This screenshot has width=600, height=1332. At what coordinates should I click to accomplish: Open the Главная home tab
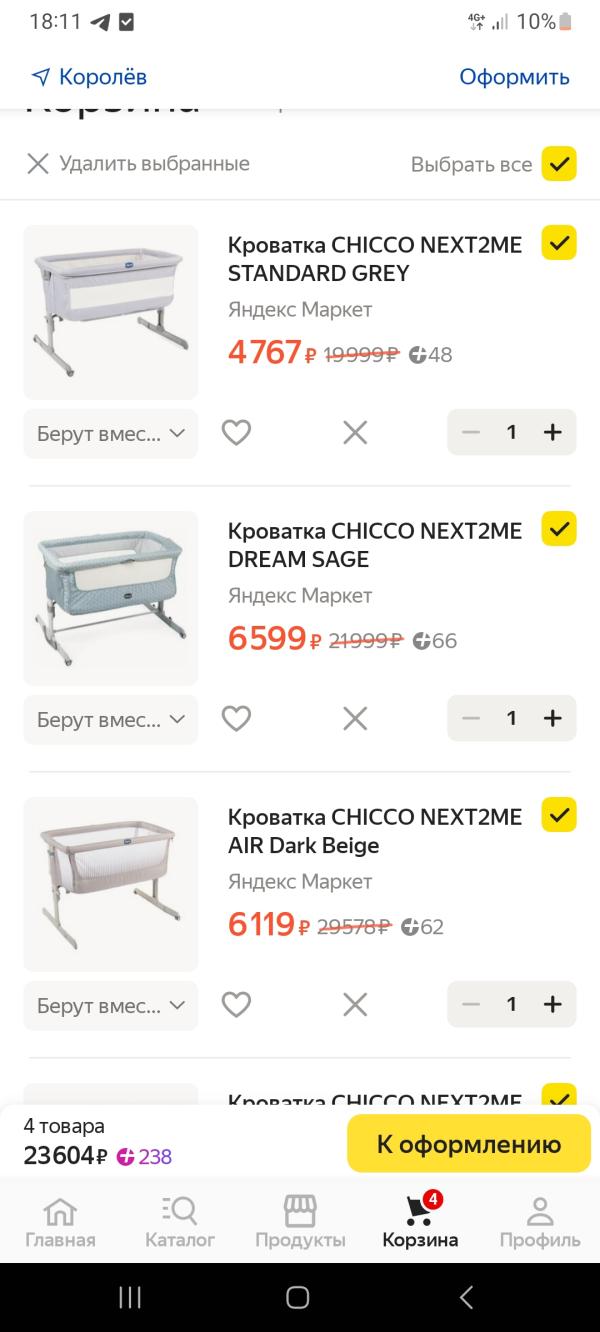click(x=60, y=1221)
